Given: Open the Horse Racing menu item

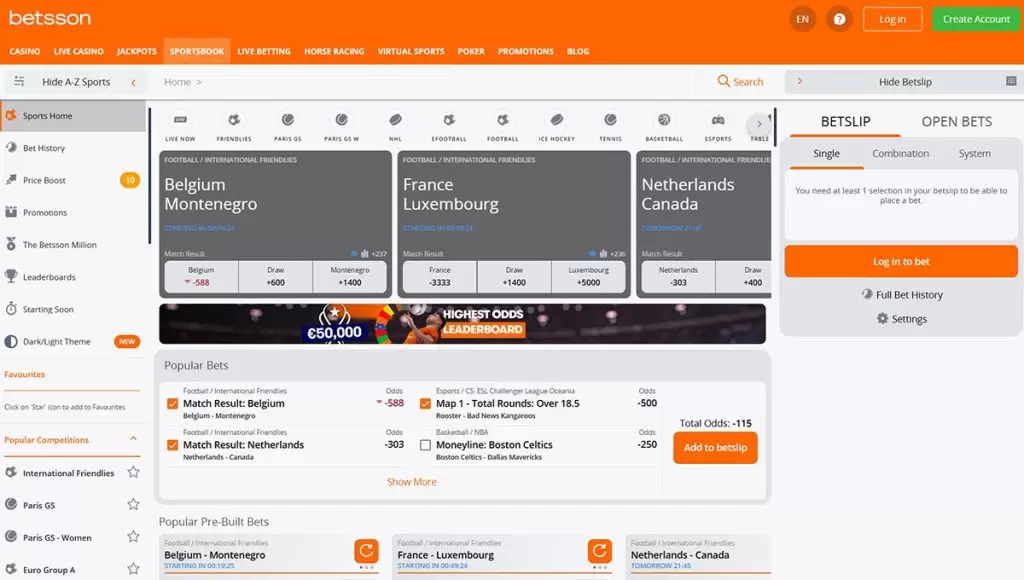Looking at the screenshot, I should tap(334, 51).
